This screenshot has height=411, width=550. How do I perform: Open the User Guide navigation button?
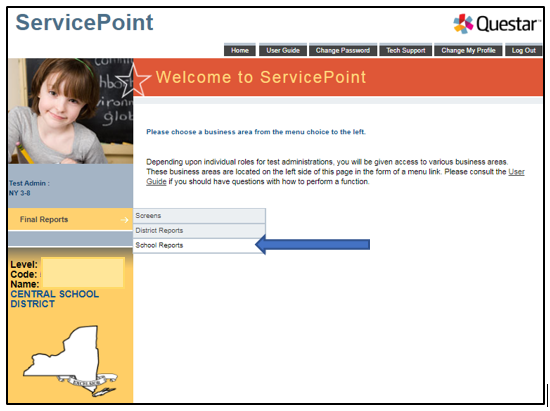[283, 50]
